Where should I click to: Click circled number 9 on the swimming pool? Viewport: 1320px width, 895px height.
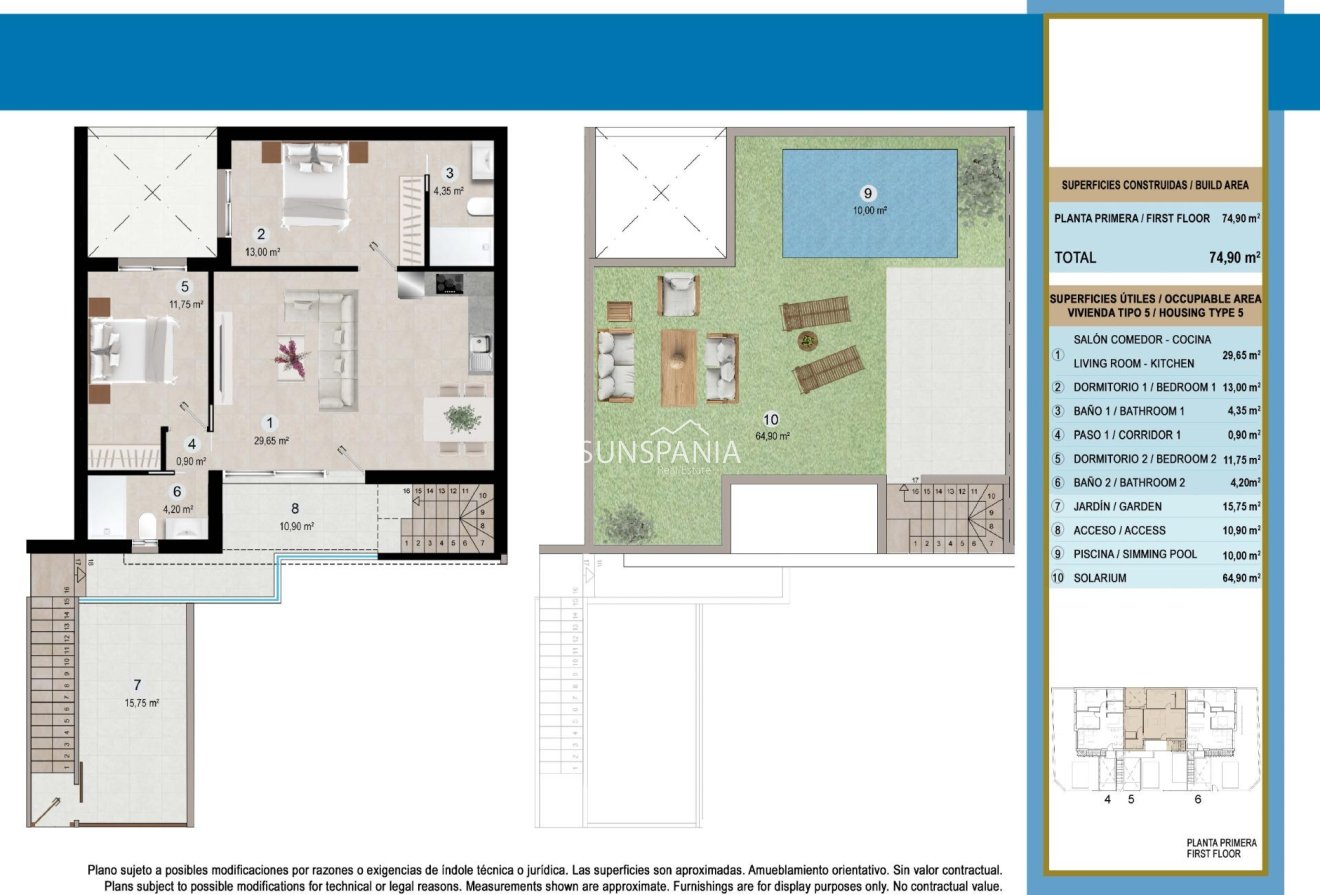pos(868,193)
